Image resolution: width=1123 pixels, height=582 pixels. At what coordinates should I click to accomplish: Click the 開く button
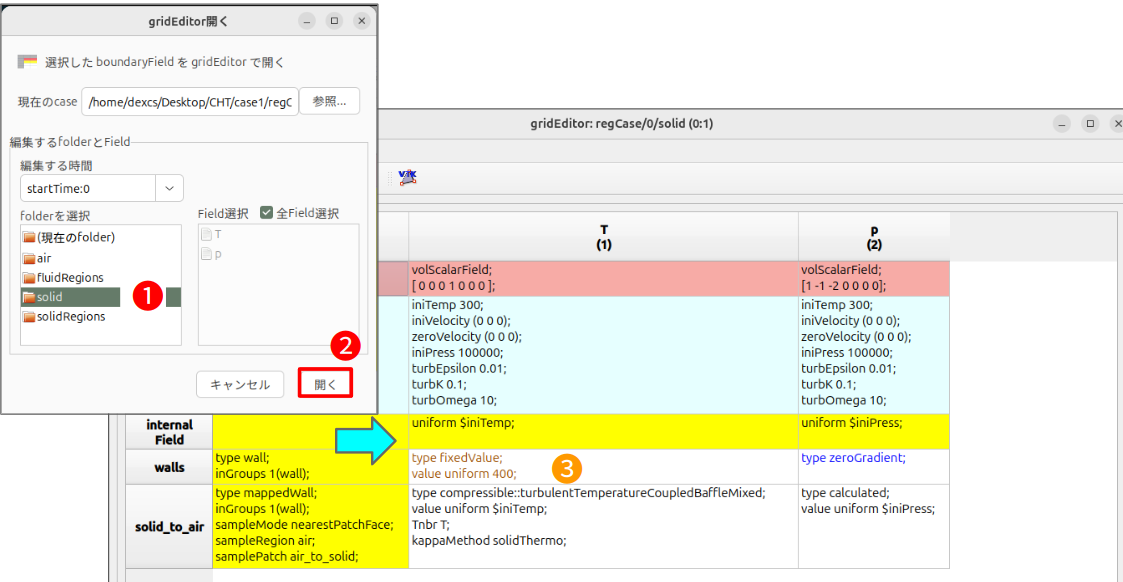coord(325,384)
